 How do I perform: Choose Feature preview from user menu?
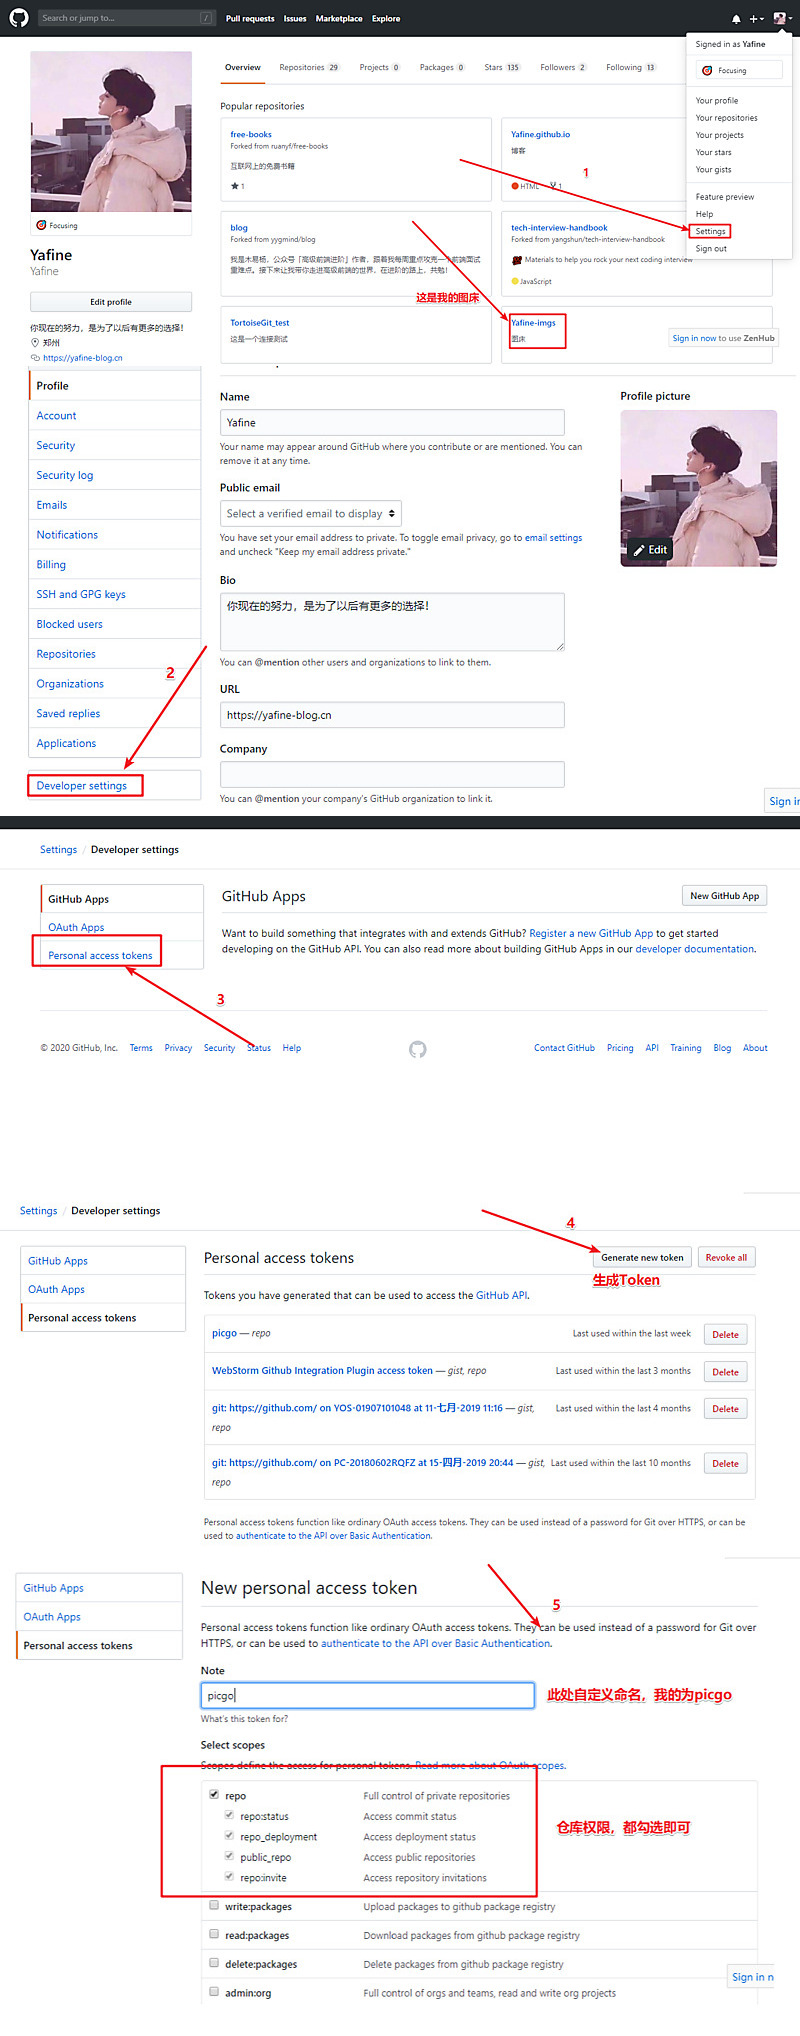[x=725, y=197]
